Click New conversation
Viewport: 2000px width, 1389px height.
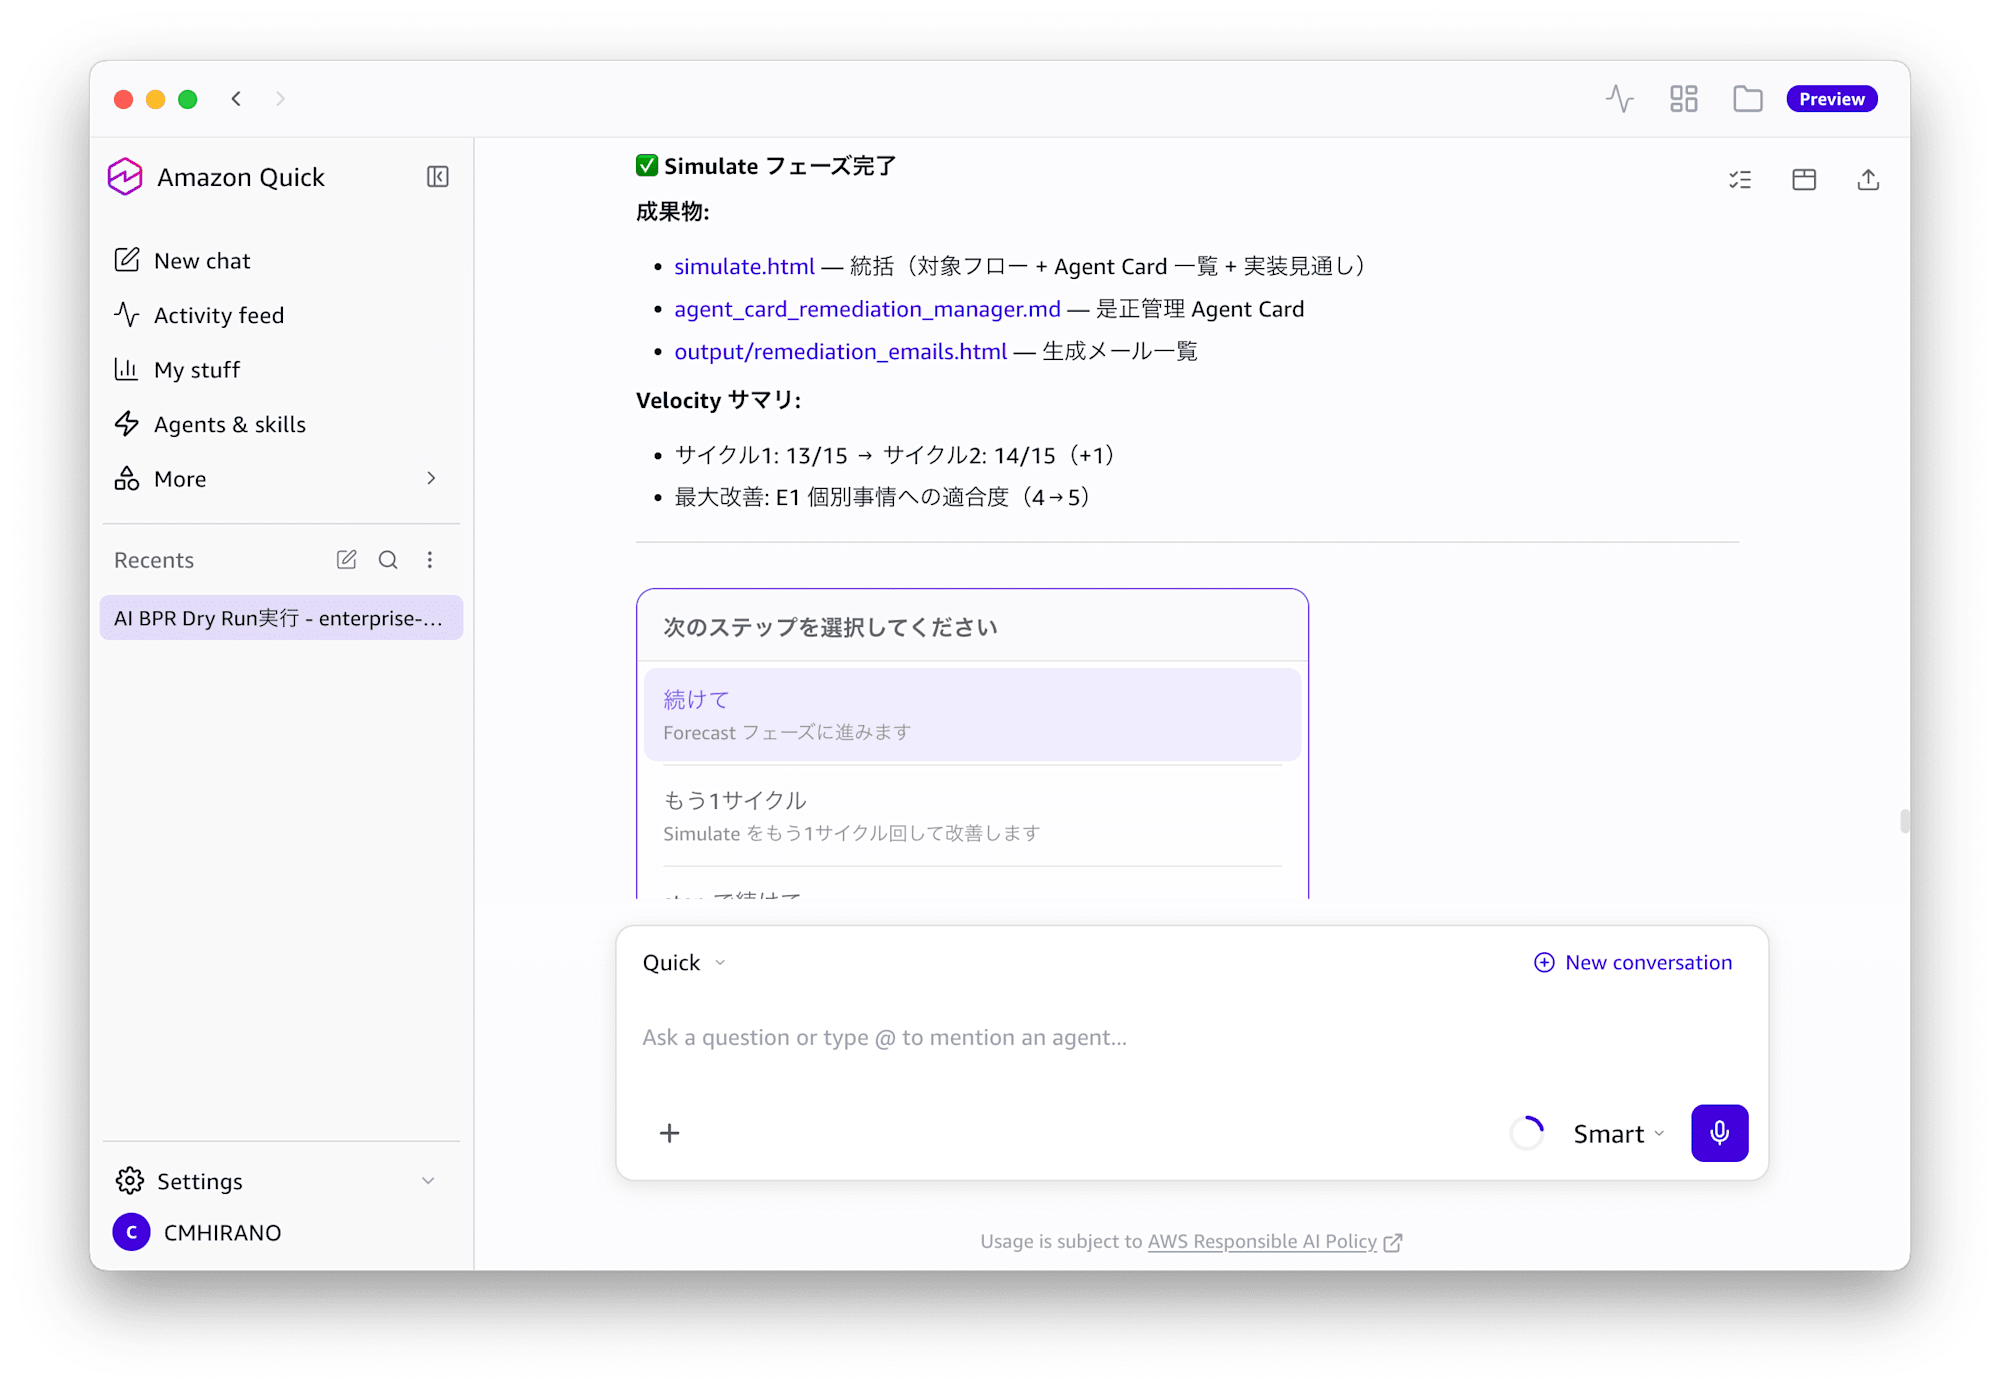(1633, 963)
